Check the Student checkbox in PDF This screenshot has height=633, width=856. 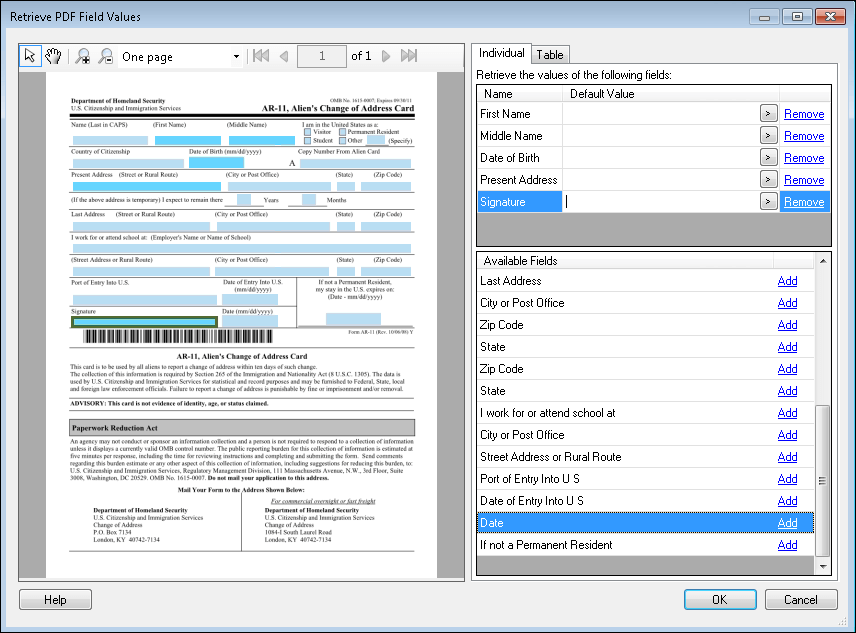[x=307, y=140]
